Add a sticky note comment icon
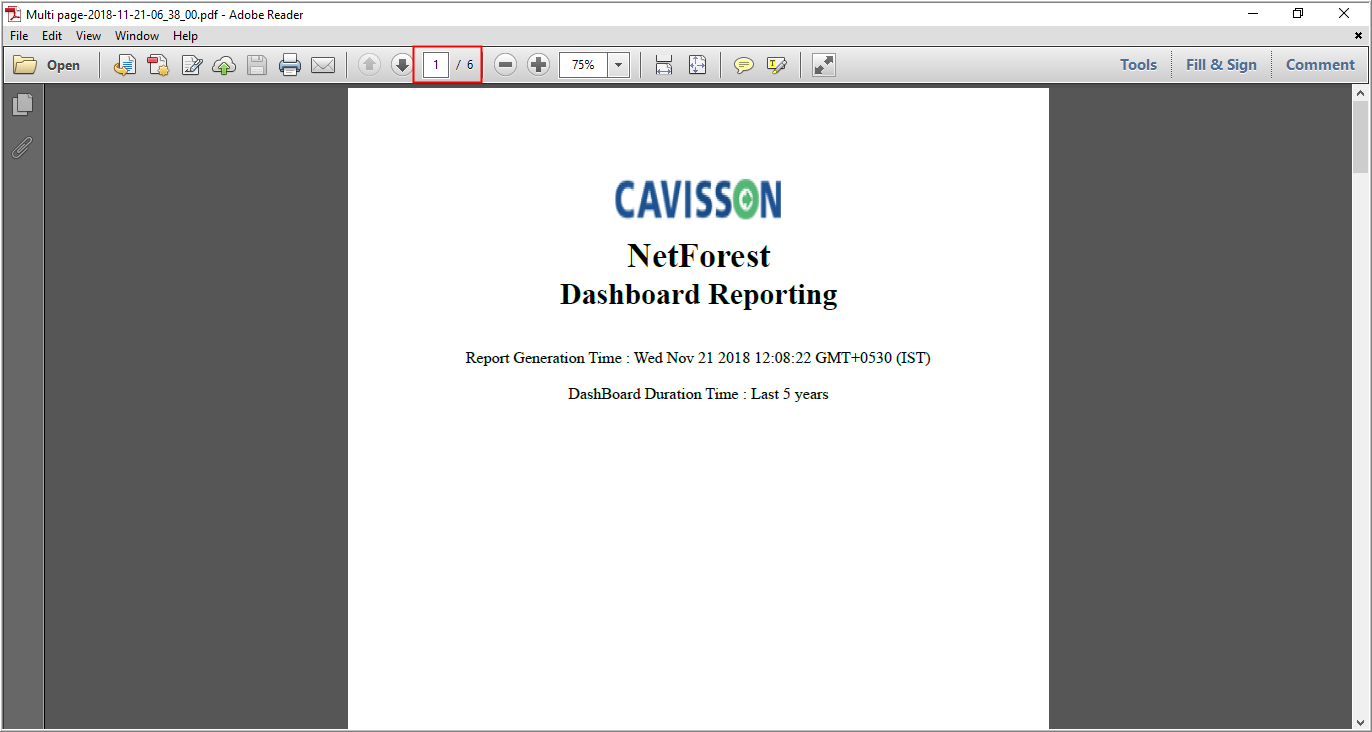The height and width of the screenshot is (732, 1372). point(744,65)
